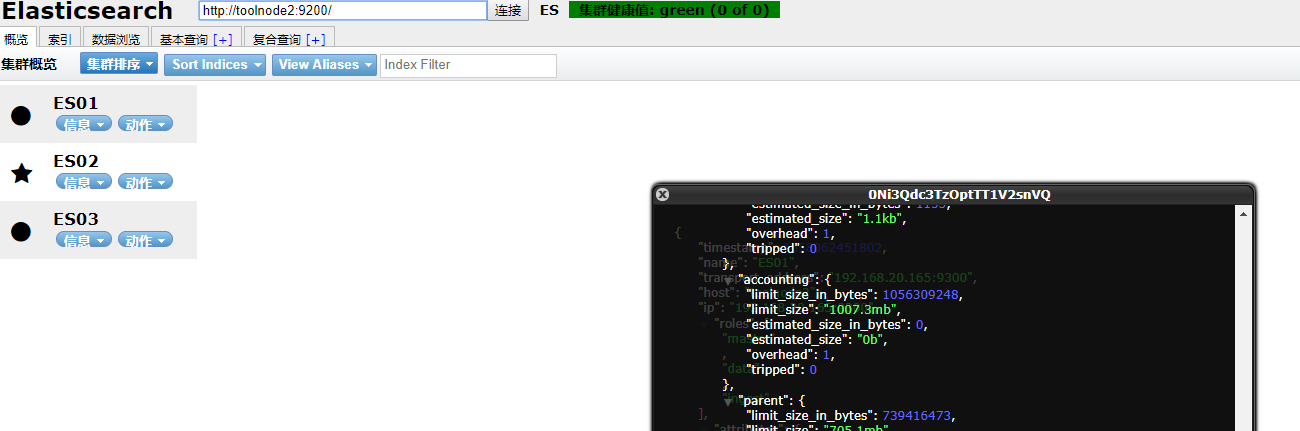Click the ES01 node name
Image resolution: width=1300 pixels, height=431 pixels.
(76, 103)
